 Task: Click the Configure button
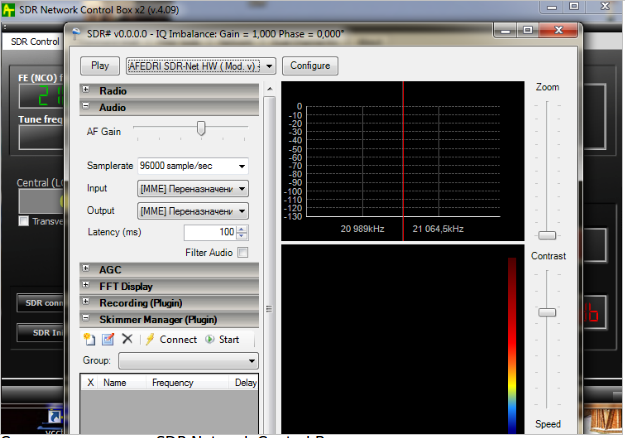coord(310,66)
